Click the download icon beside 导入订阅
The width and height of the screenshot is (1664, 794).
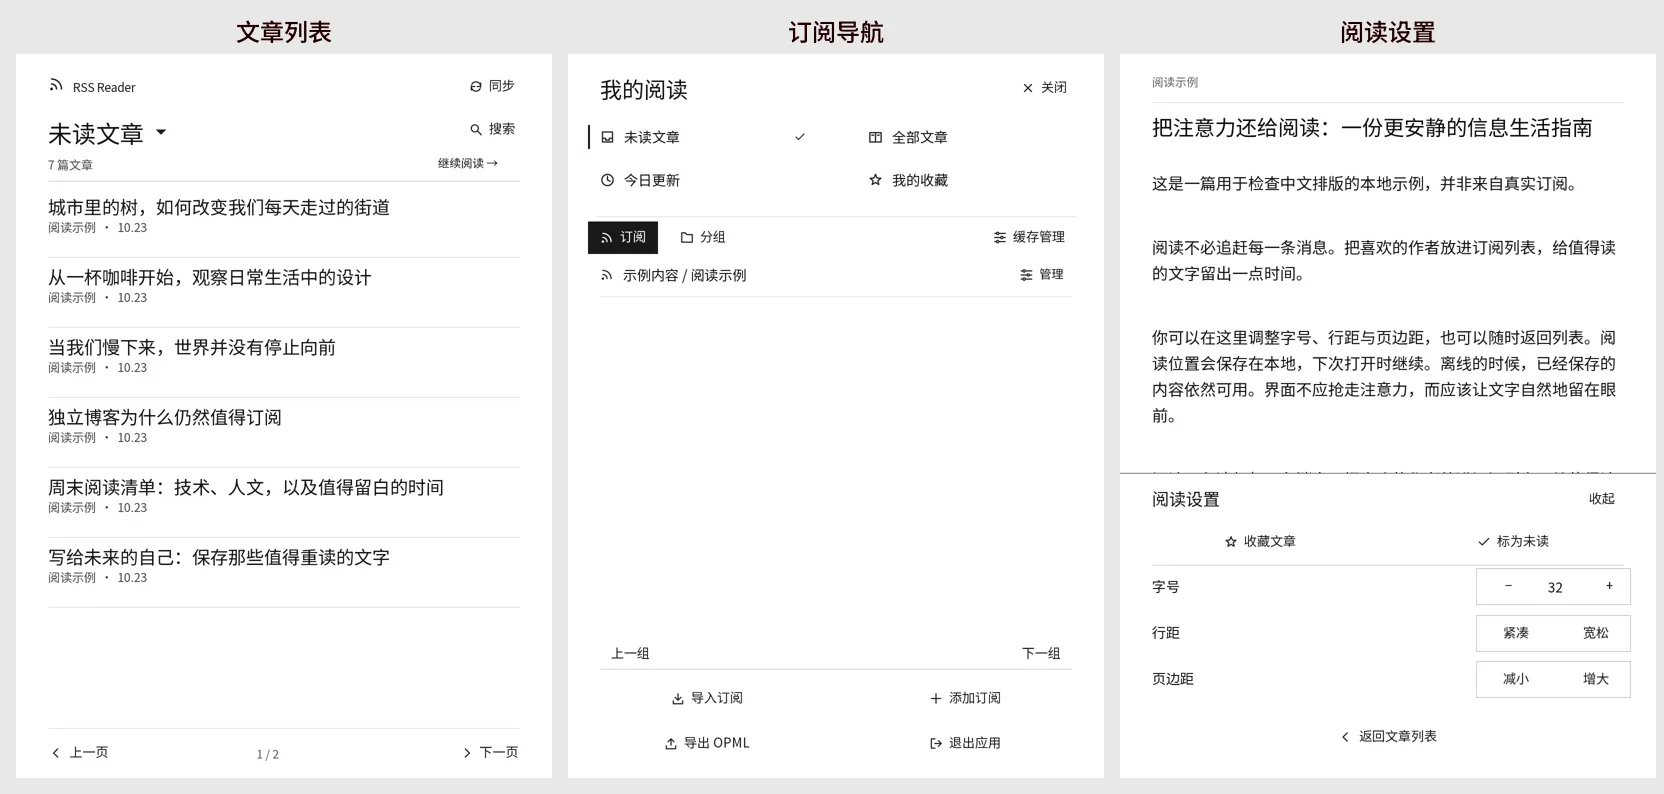[677, 699]
